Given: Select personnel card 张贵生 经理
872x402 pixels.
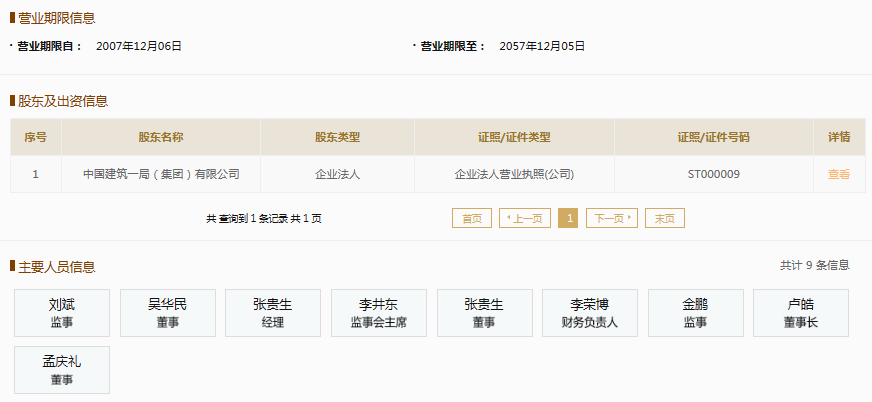Looking at the screenshot, I should tap(272, 312).
